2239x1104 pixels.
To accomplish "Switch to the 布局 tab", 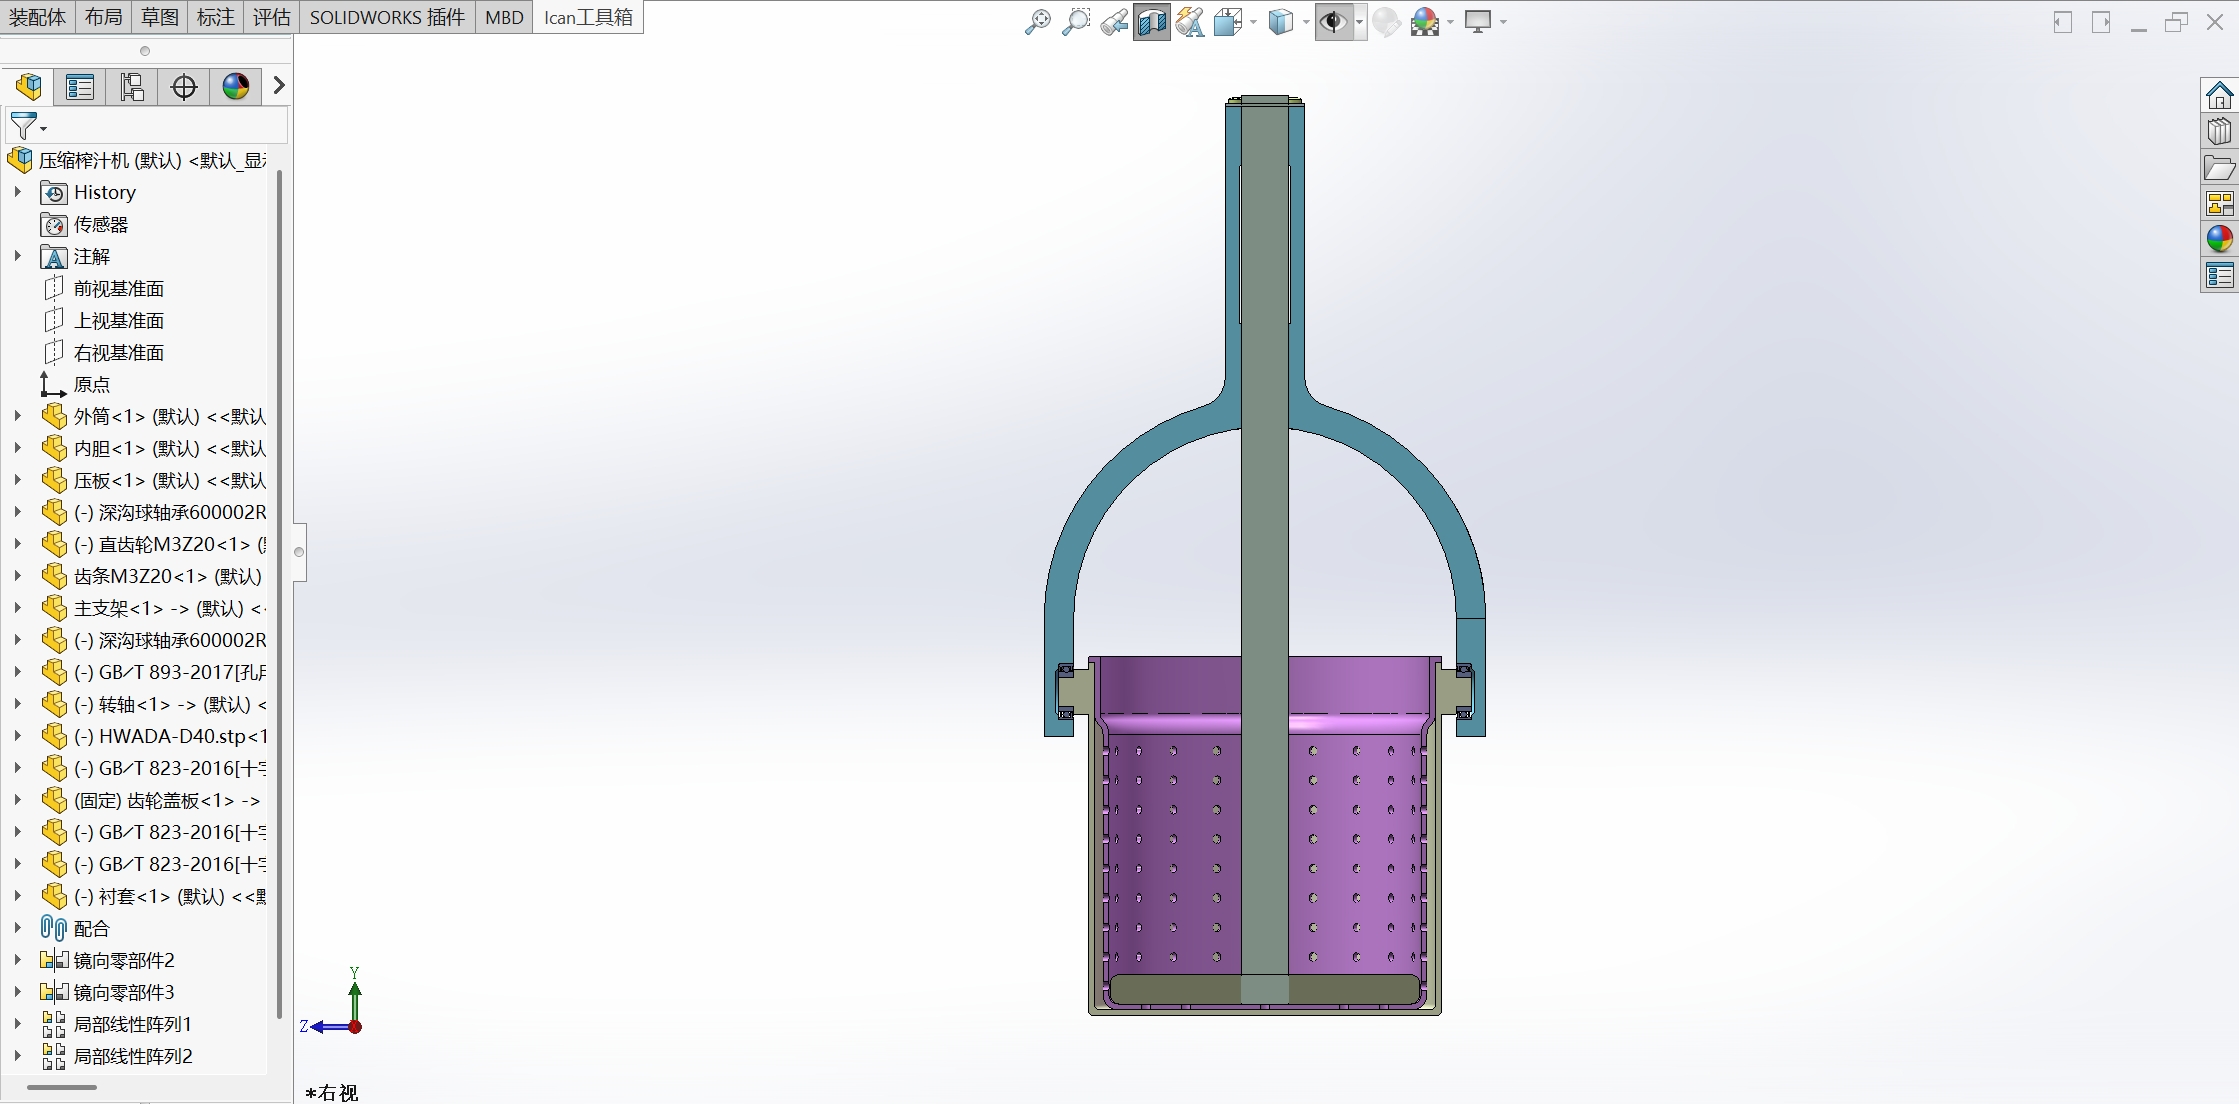I will [104, 17].
